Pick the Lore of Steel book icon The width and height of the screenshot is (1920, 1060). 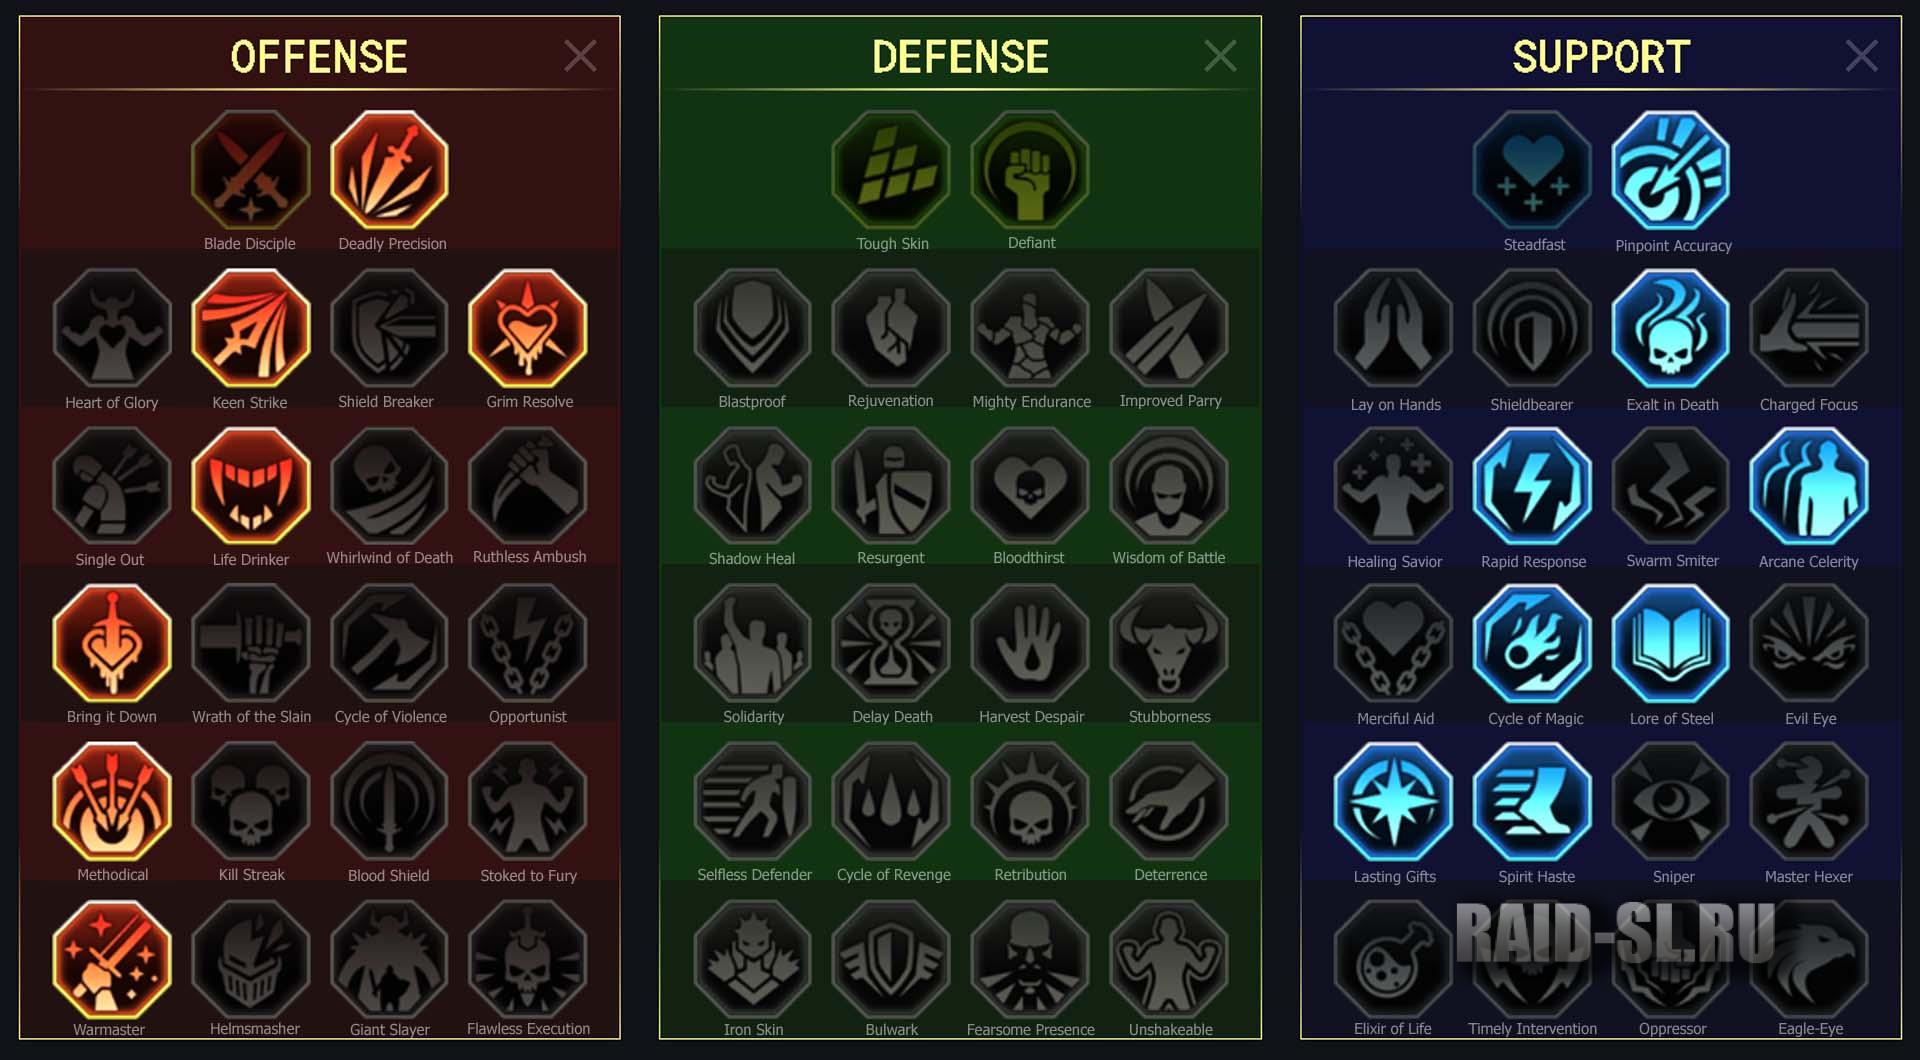[1671, 644]
